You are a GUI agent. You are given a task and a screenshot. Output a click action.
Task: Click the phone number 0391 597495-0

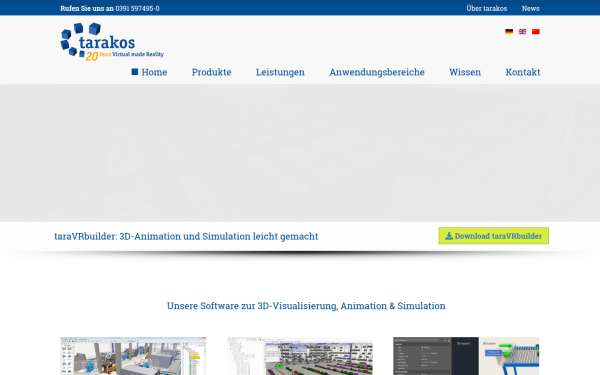(137, 8)
